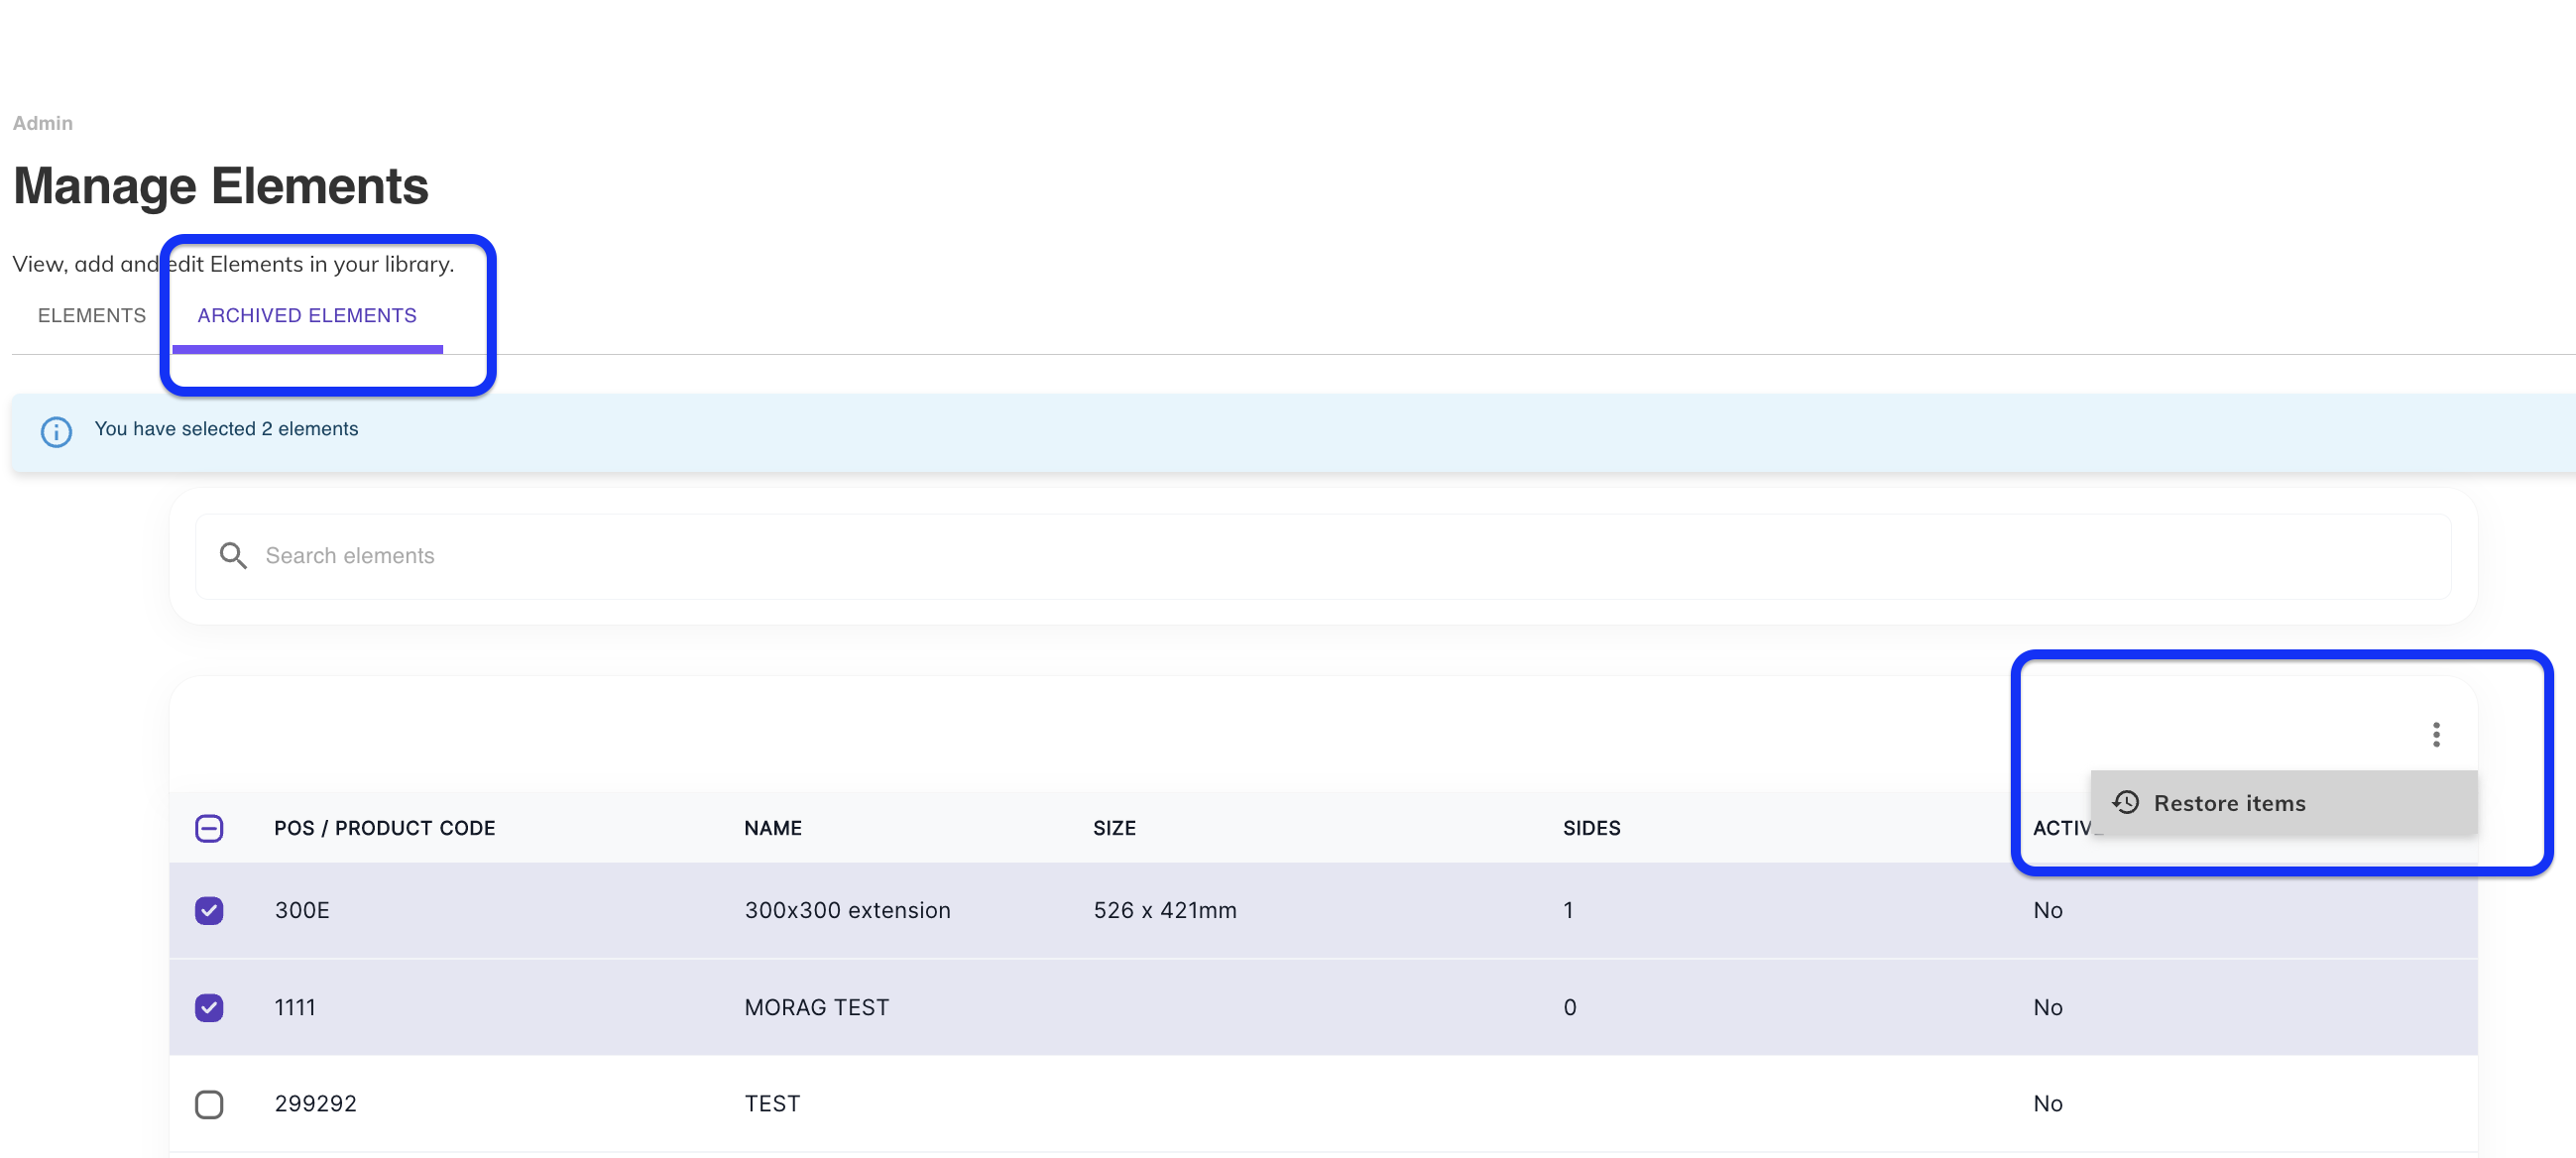Click the Size column header
Viewport: 2576px width, 1158px height.
pyautogui.click(x=1114, y=828)
